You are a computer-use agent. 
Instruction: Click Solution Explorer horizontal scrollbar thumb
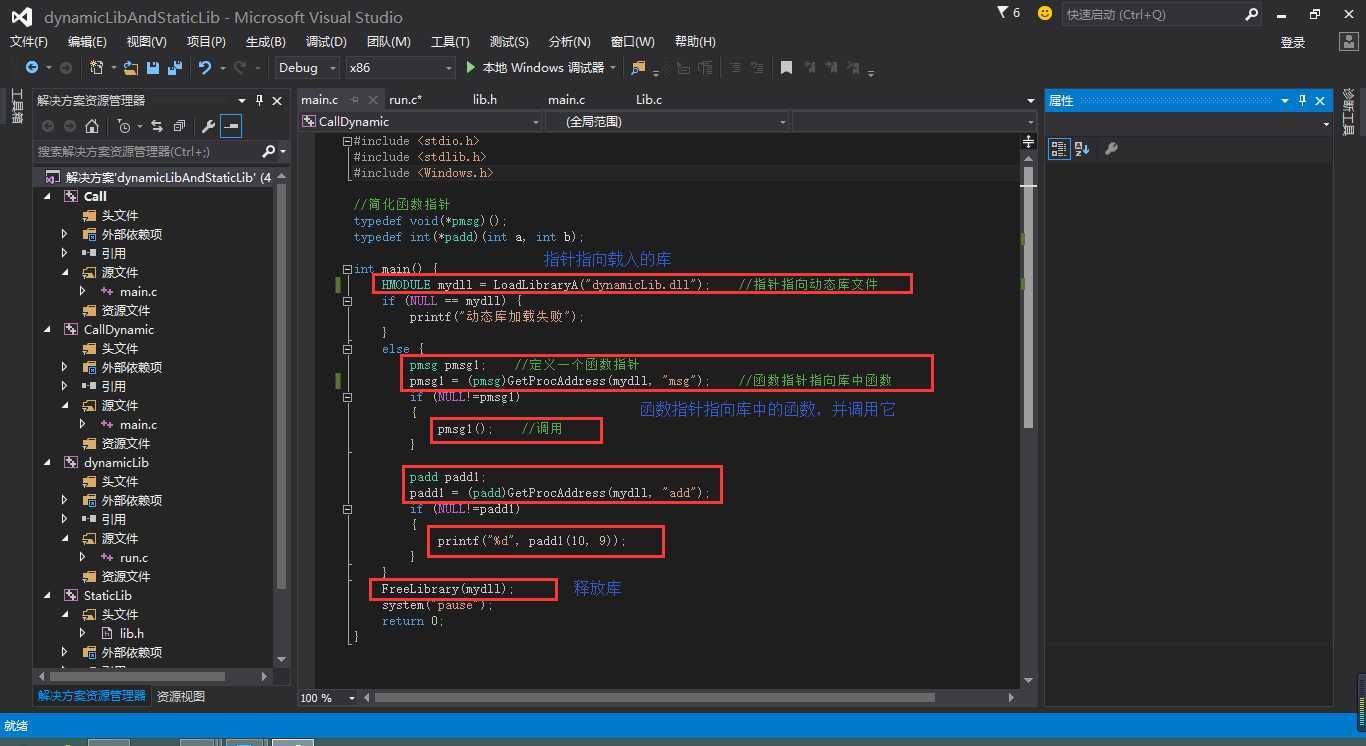coord(137,676)
